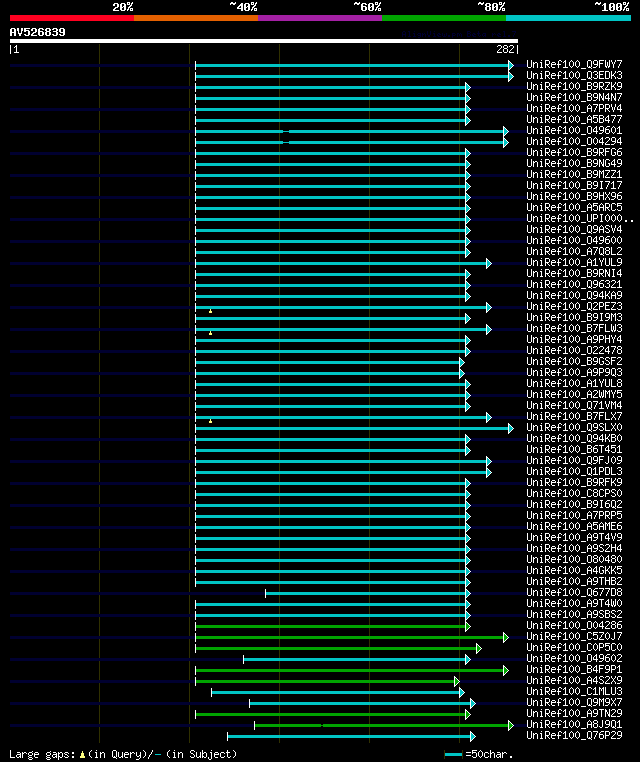Click the arrowhead ending the UniRef100_Q2PEZ3 alignment
The image size is (640, 762).
[x=489, y=307]
